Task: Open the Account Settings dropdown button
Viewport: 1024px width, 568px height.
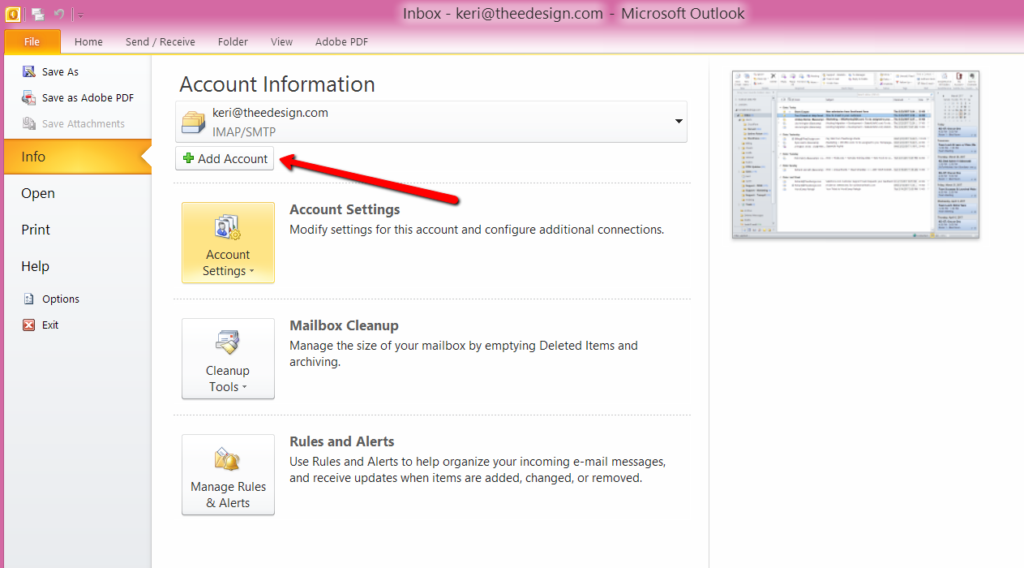Action: pos(228,243)
